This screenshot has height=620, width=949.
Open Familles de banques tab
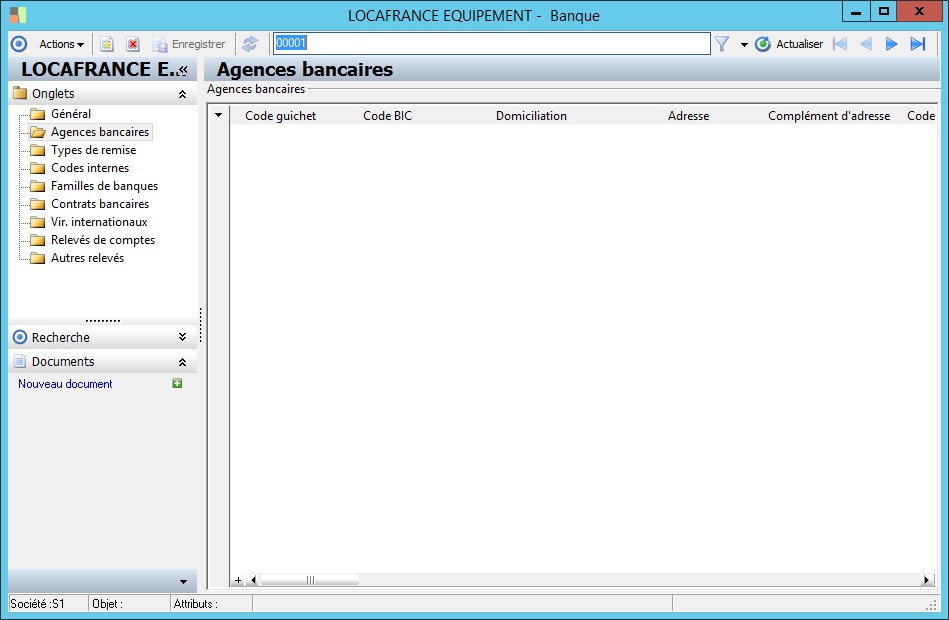coord(104,186)
